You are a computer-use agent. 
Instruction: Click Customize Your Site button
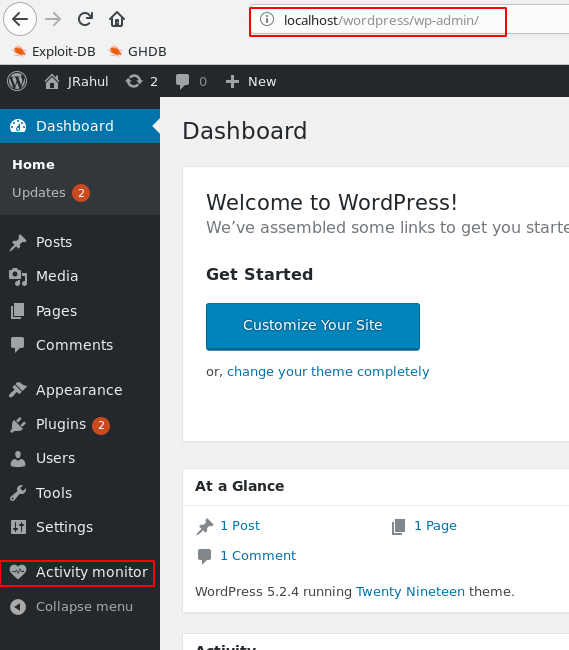click(313, 326)
